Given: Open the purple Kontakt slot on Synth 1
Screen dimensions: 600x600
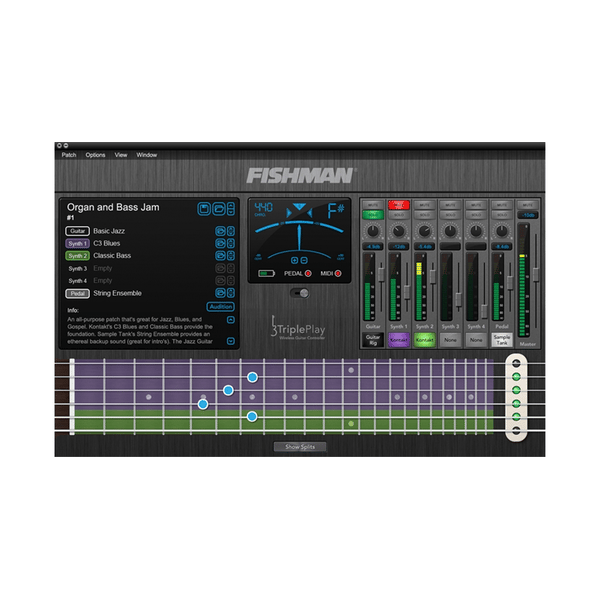Looking at the screenshot, I should click(399, 340).
